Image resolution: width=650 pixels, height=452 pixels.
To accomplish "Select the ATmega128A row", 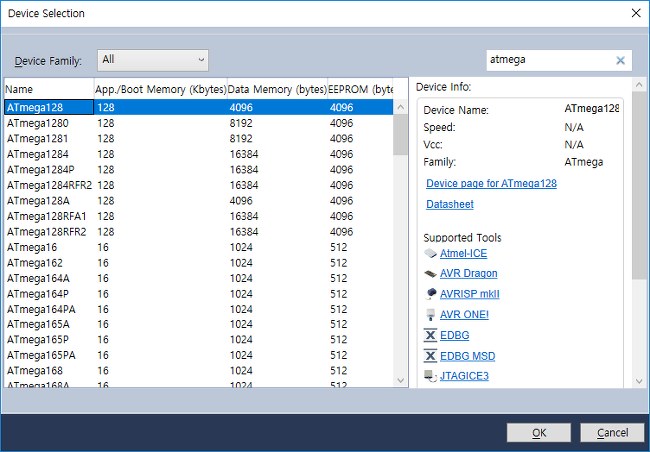I will coord(199,201).
